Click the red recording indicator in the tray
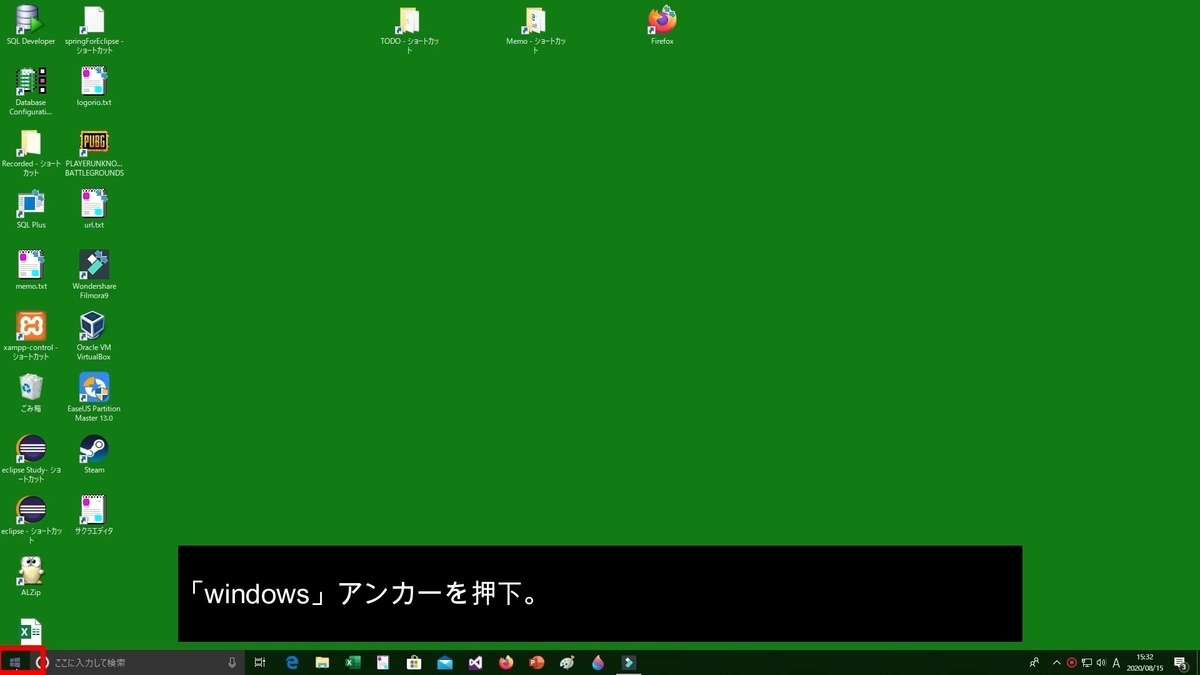The image size is (1200, 675). (x=1072, y=662)
